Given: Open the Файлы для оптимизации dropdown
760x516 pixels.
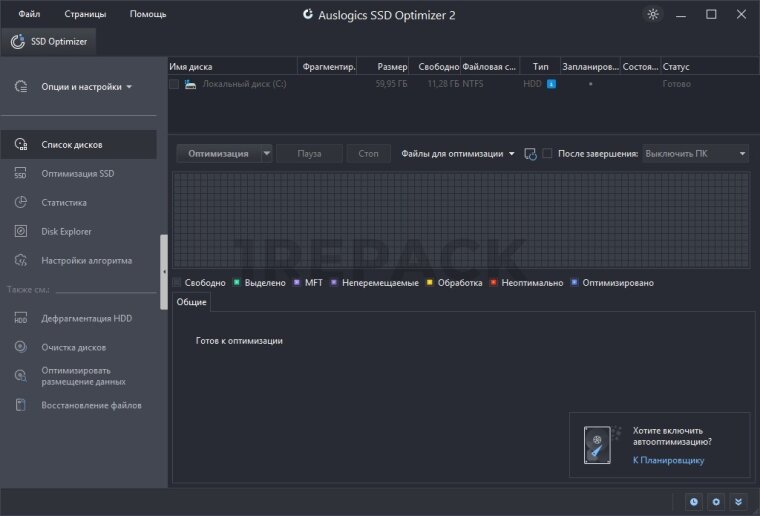Looking at the screenshot, I should pyautogui.click(x=458, y=154).
